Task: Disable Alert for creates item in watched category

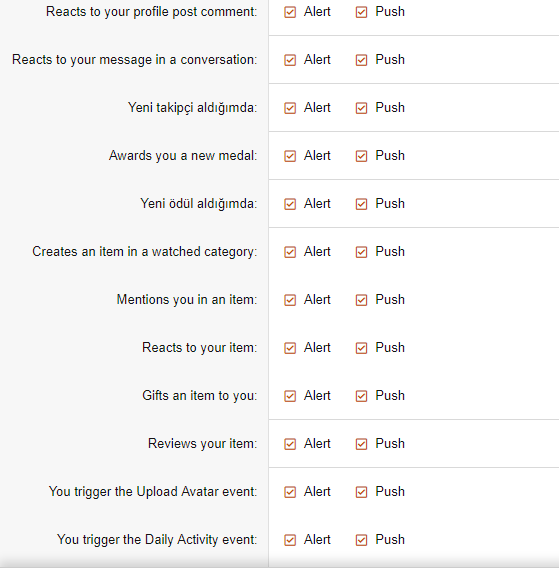Action: [x=290, y=252]
